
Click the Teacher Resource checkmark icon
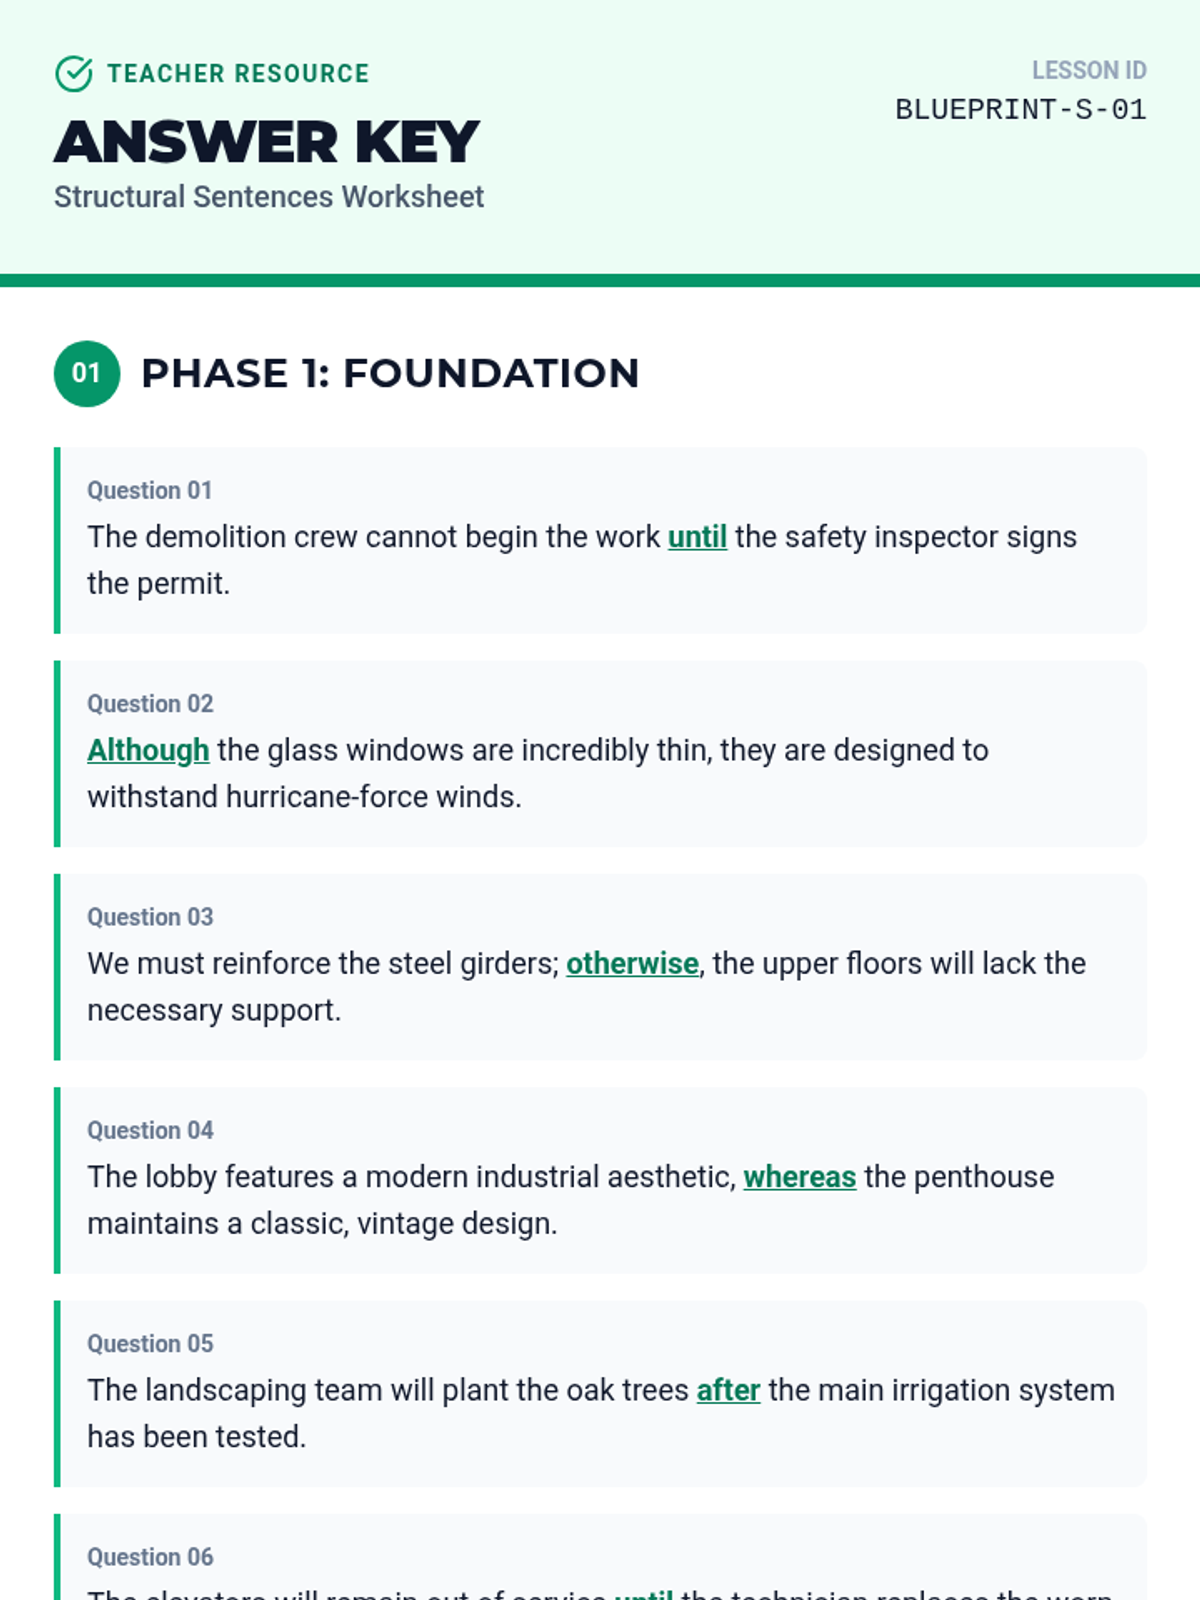tap(74, 74)
